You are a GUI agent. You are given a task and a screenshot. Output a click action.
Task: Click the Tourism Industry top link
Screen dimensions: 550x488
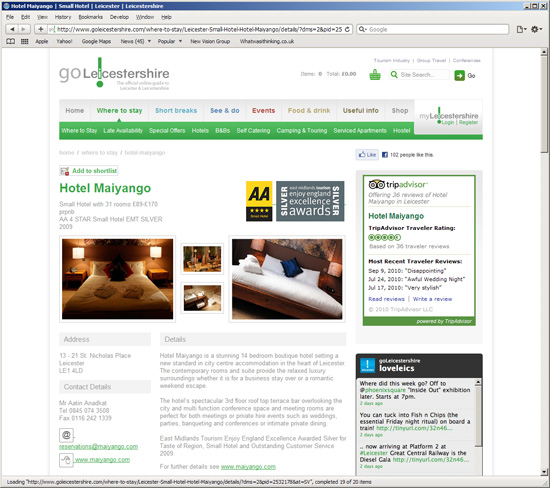pos(391,60)
